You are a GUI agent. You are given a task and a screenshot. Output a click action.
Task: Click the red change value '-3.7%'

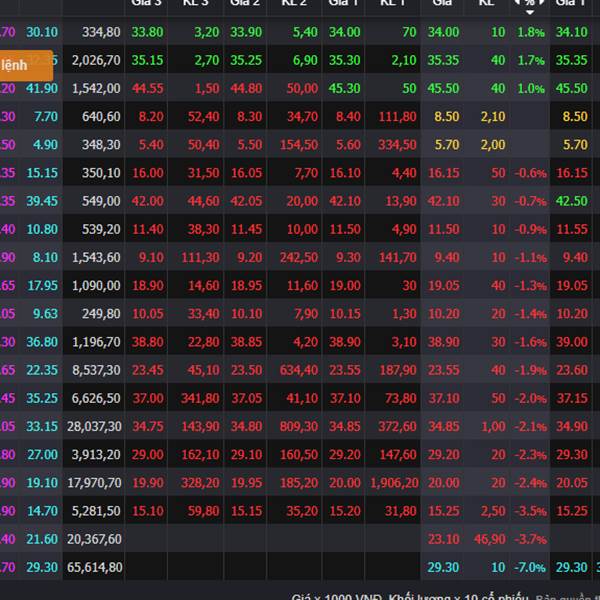coord(530,539)
